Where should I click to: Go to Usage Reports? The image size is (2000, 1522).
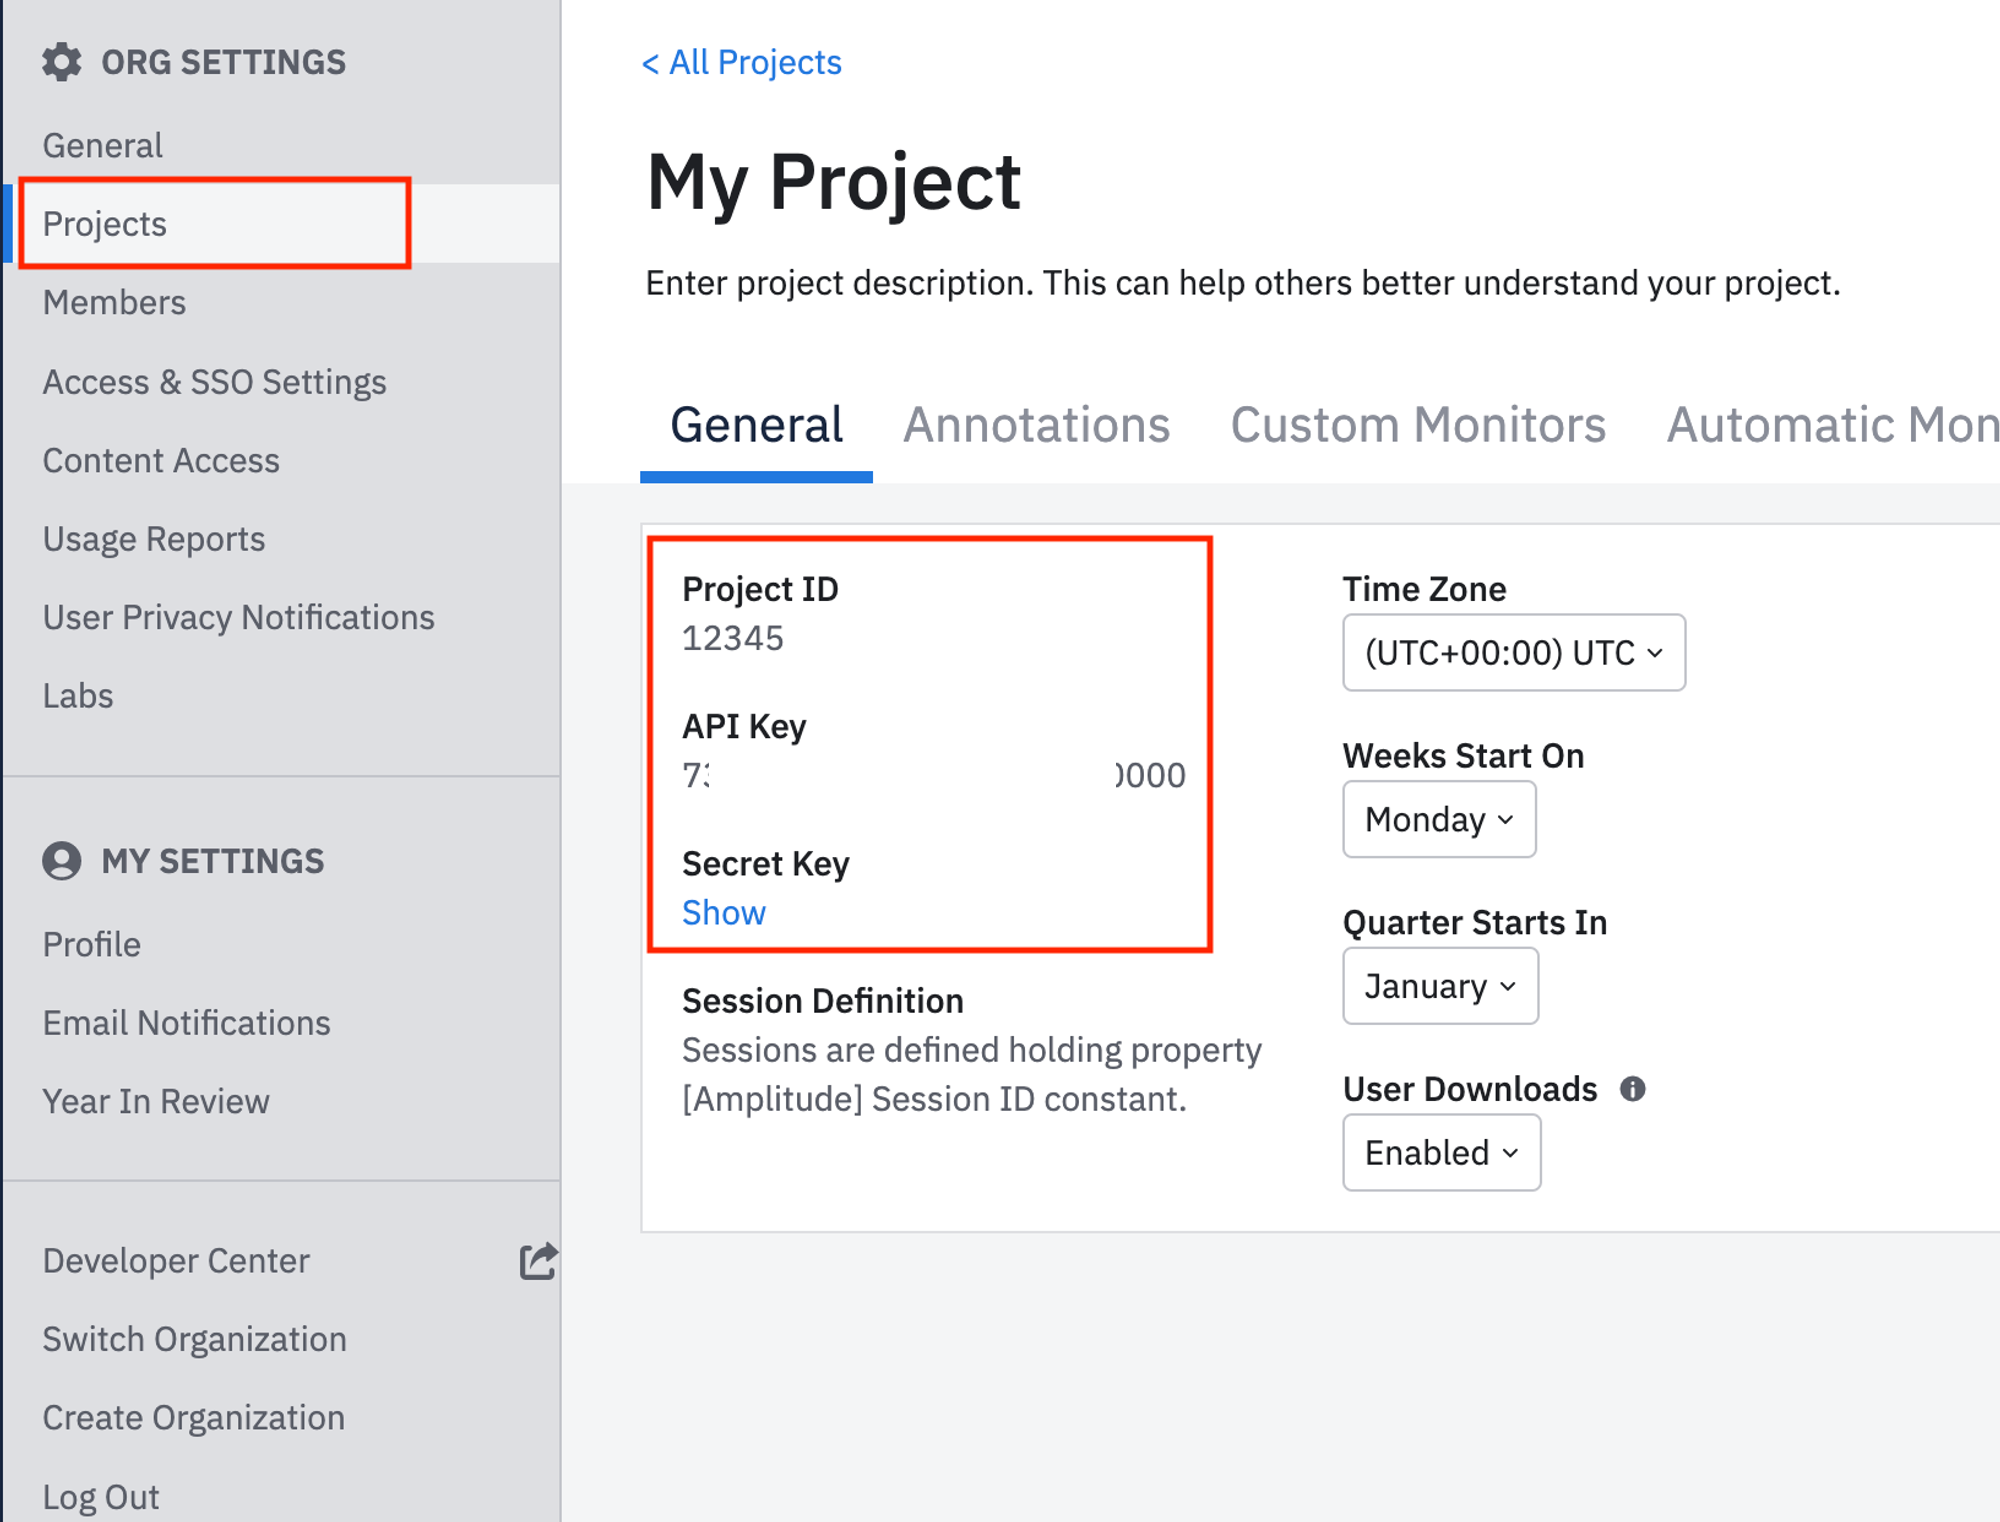pos(153,539)
